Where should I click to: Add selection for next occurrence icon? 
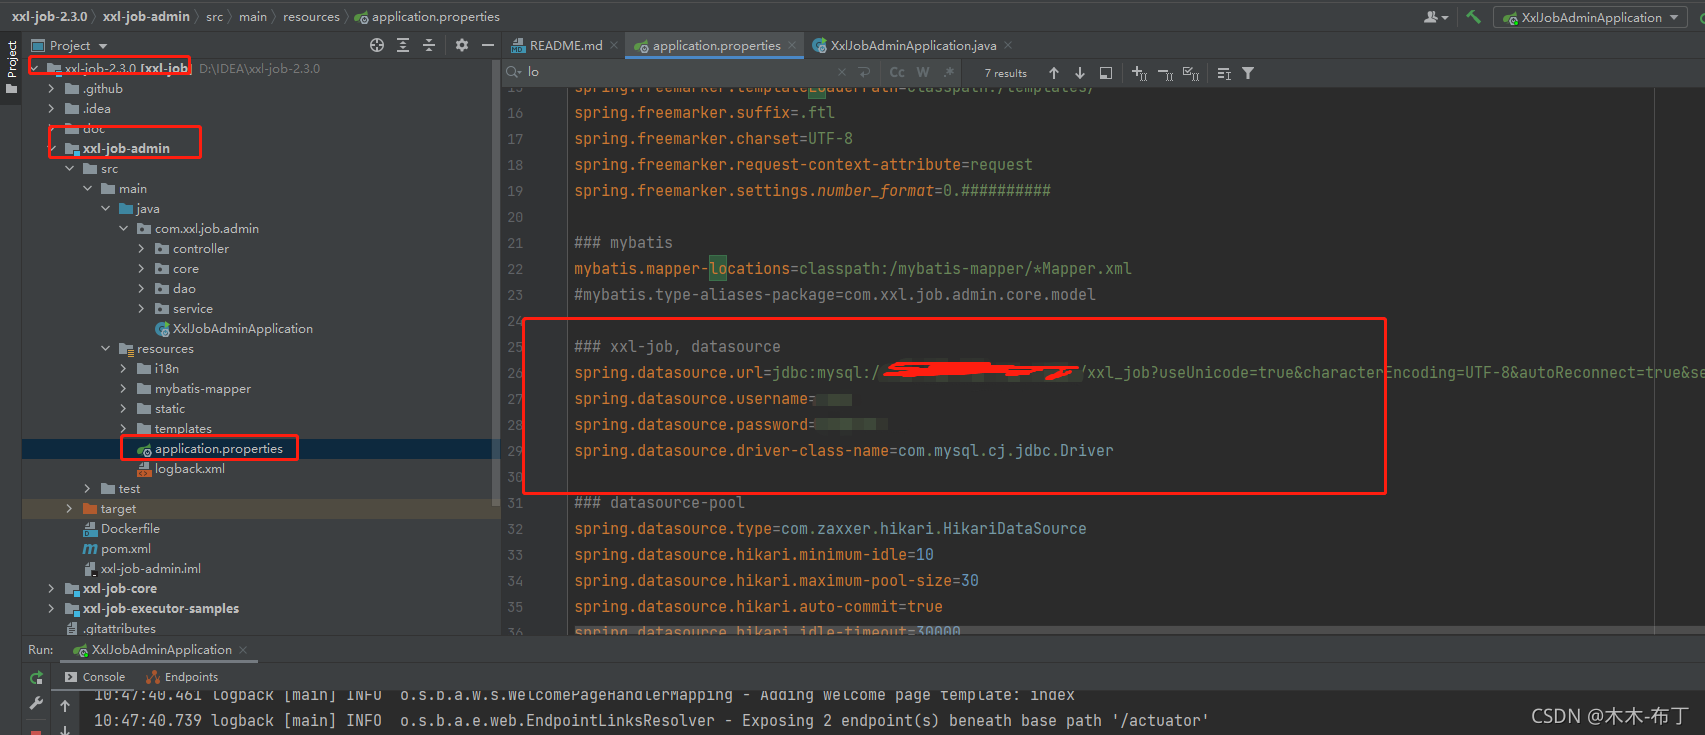click(1139, 73)
